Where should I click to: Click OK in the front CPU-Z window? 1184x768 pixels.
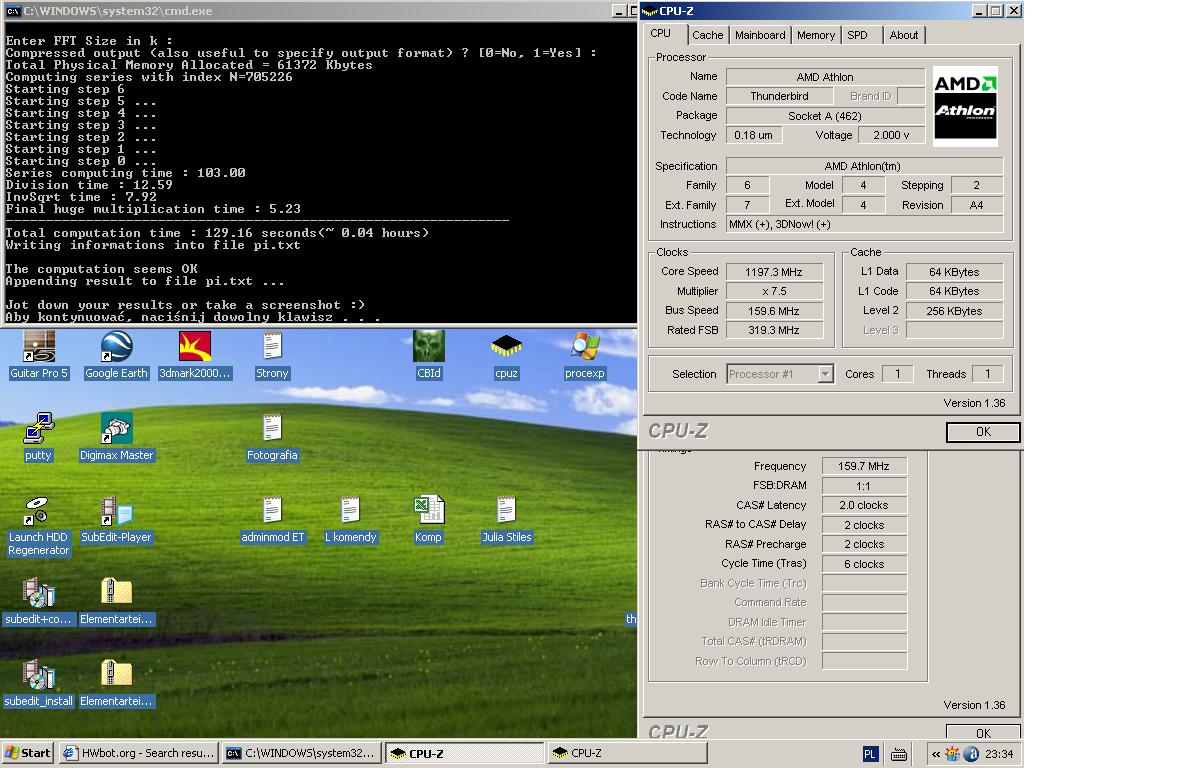point(983,432)
